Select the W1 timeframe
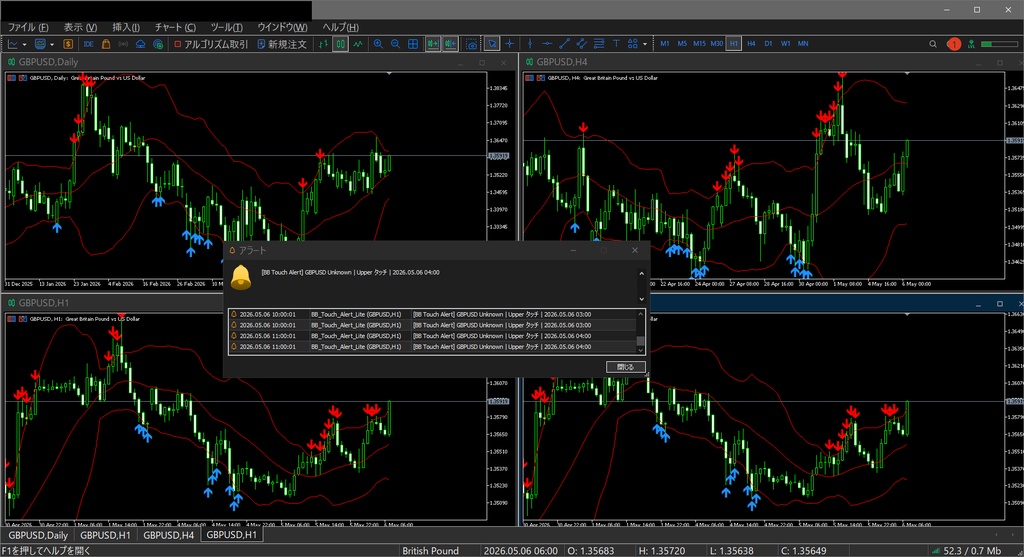The height and width of the screenshot is (557, 1024). pyautogui.click(x=786, y=44)
